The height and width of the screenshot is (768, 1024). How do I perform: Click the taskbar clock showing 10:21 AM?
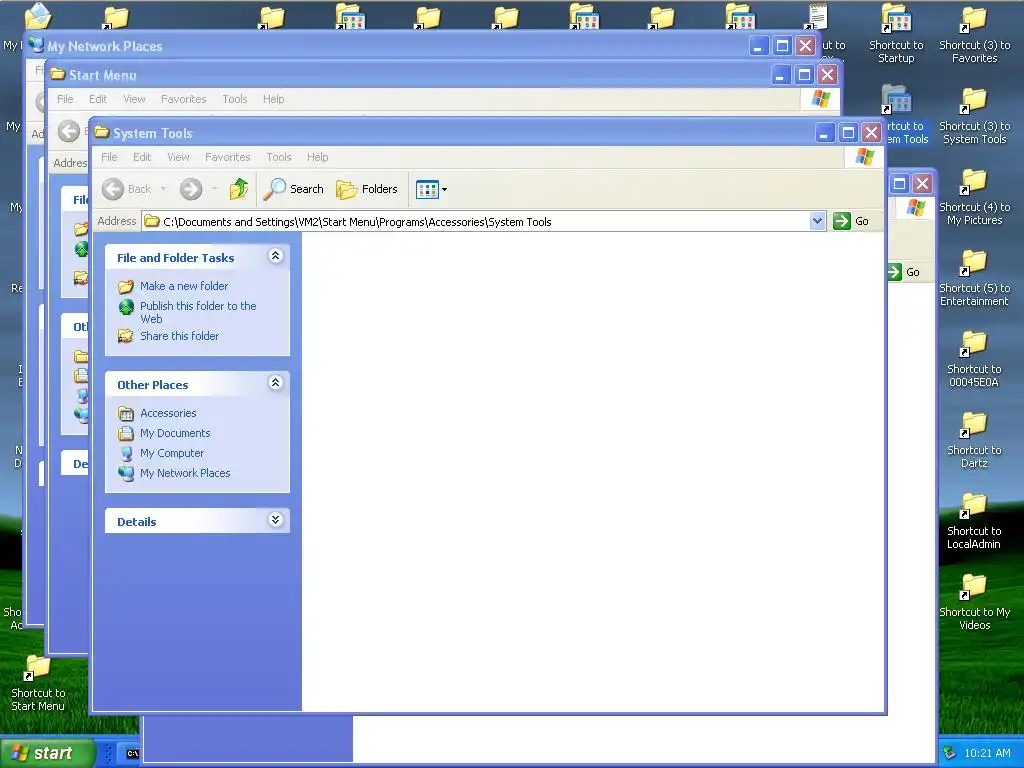click(987, 754)
